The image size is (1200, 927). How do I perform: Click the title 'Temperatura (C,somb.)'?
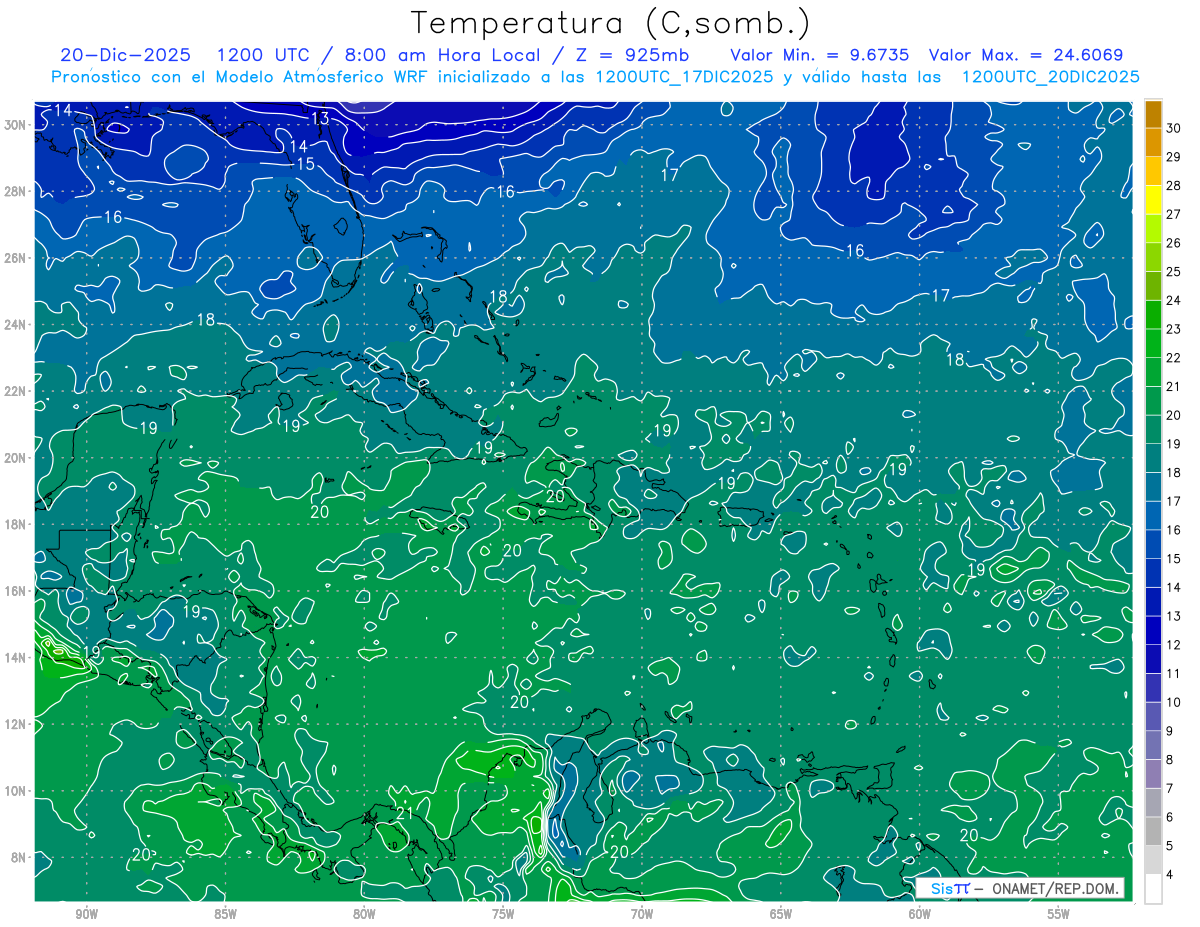click(x=610, y=23)
